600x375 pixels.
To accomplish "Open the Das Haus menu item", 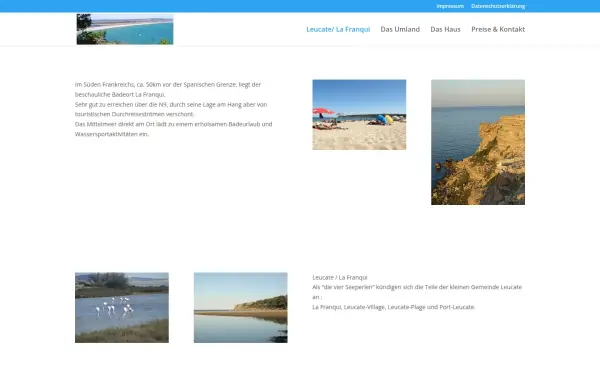I will (x=445, y=29).
